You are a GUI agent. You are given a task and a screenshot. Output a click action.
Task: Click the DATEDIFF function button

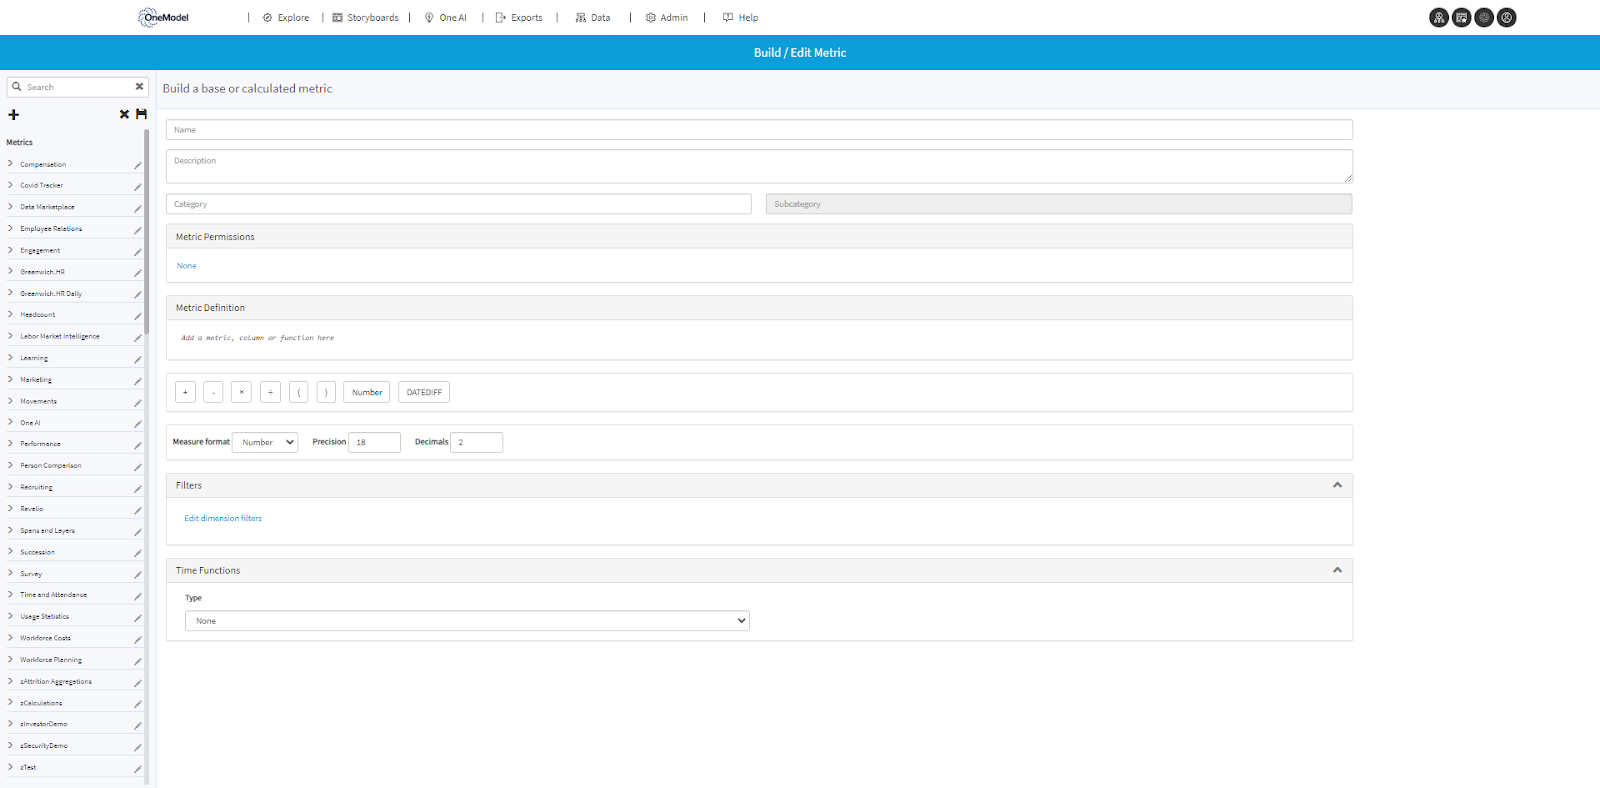click(x=424, y=392)
